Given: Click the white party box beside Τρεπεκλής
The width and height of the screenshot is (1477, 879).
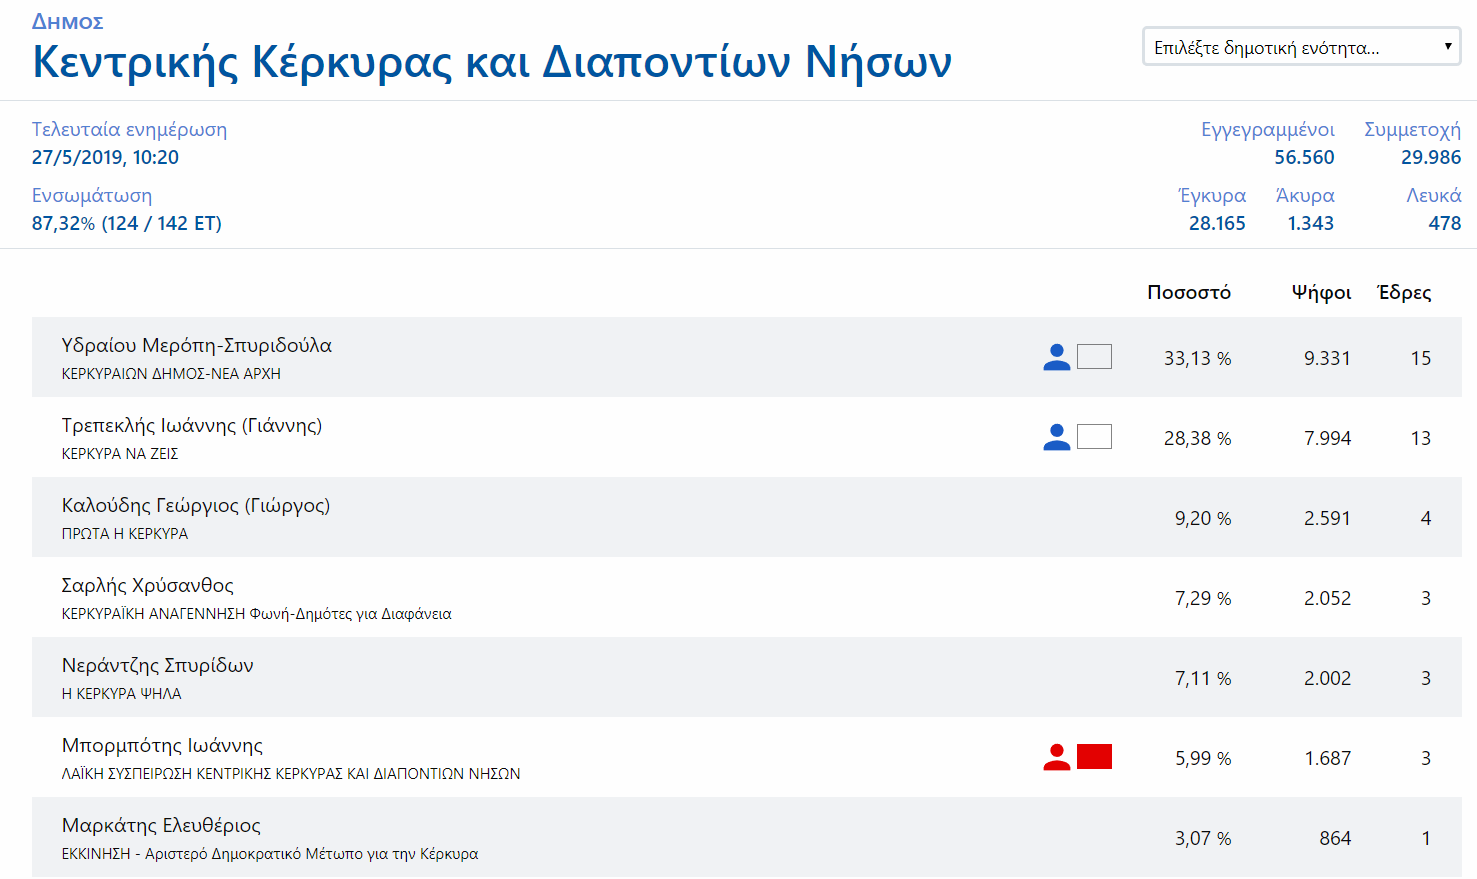Looking at the screenshot, I should coord(1094,436).
